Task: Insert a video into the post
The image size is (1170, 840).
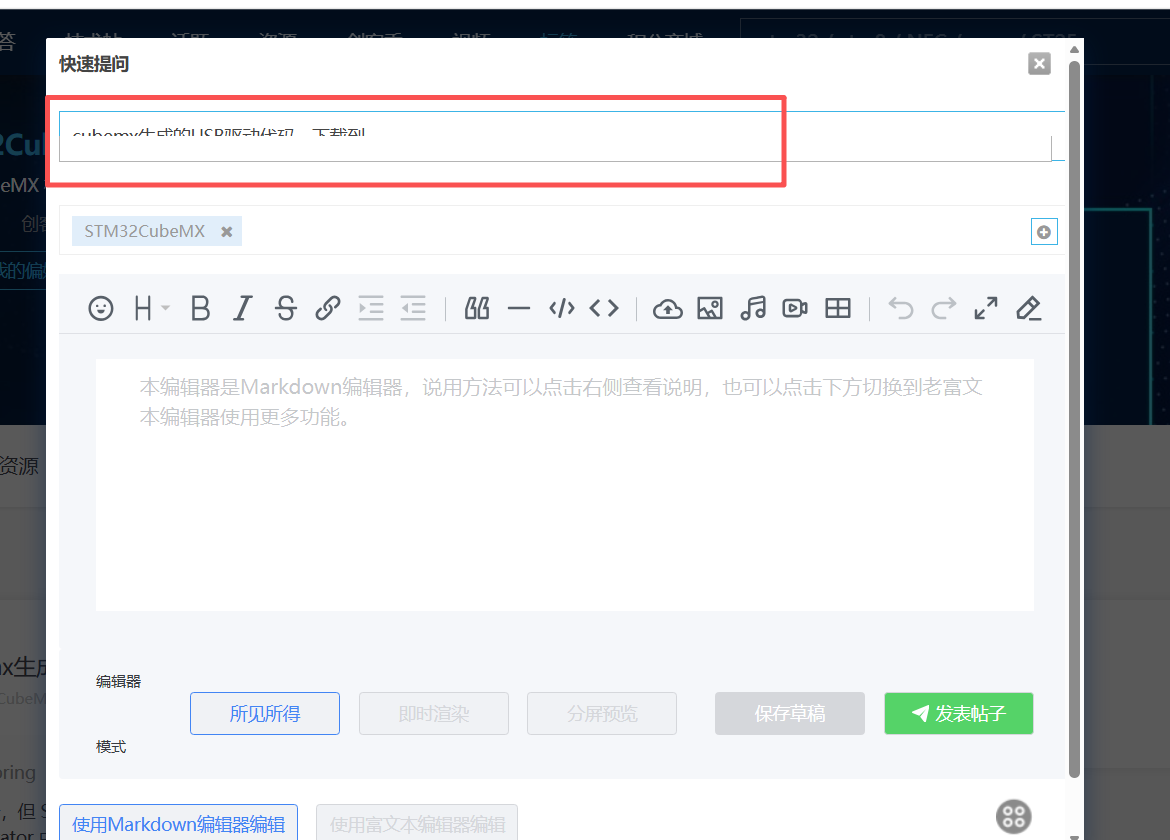Action: click(x=795, y=308)
